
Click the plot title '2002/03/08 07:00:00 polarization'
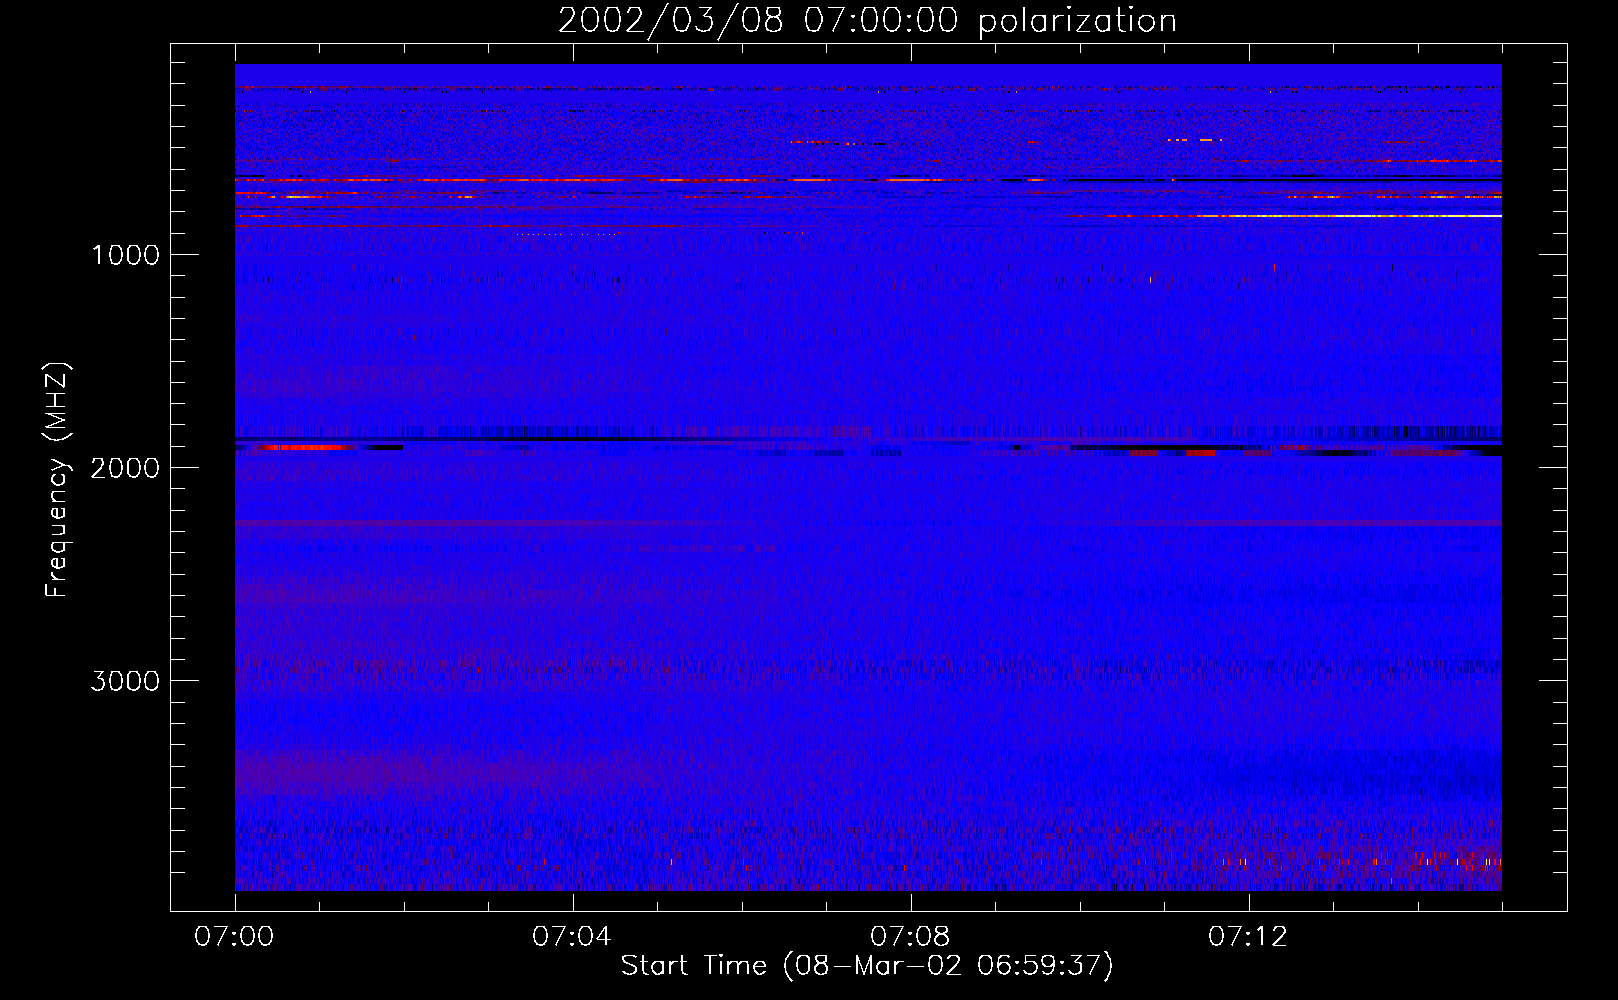(x=867, y=21)
